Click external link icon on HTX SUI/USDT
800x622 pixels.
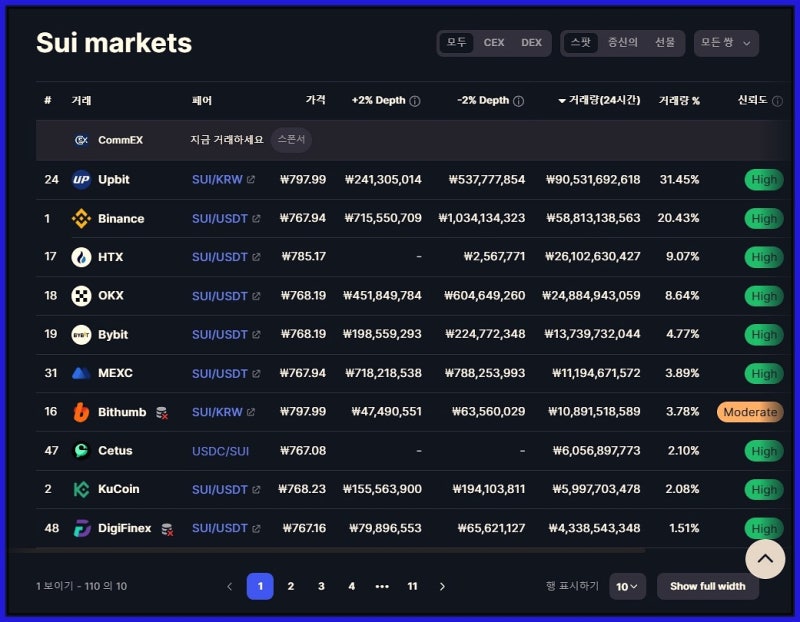point(256,257)
